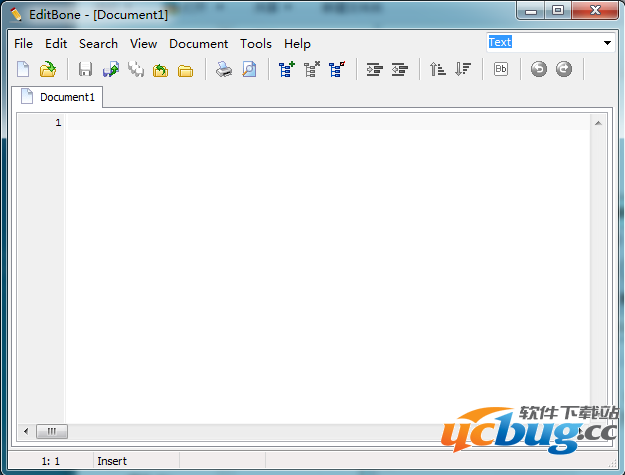Screen dimensions: 625x475
Task: Click the vertical scrollbar up arrow
Action: (598, 123)
